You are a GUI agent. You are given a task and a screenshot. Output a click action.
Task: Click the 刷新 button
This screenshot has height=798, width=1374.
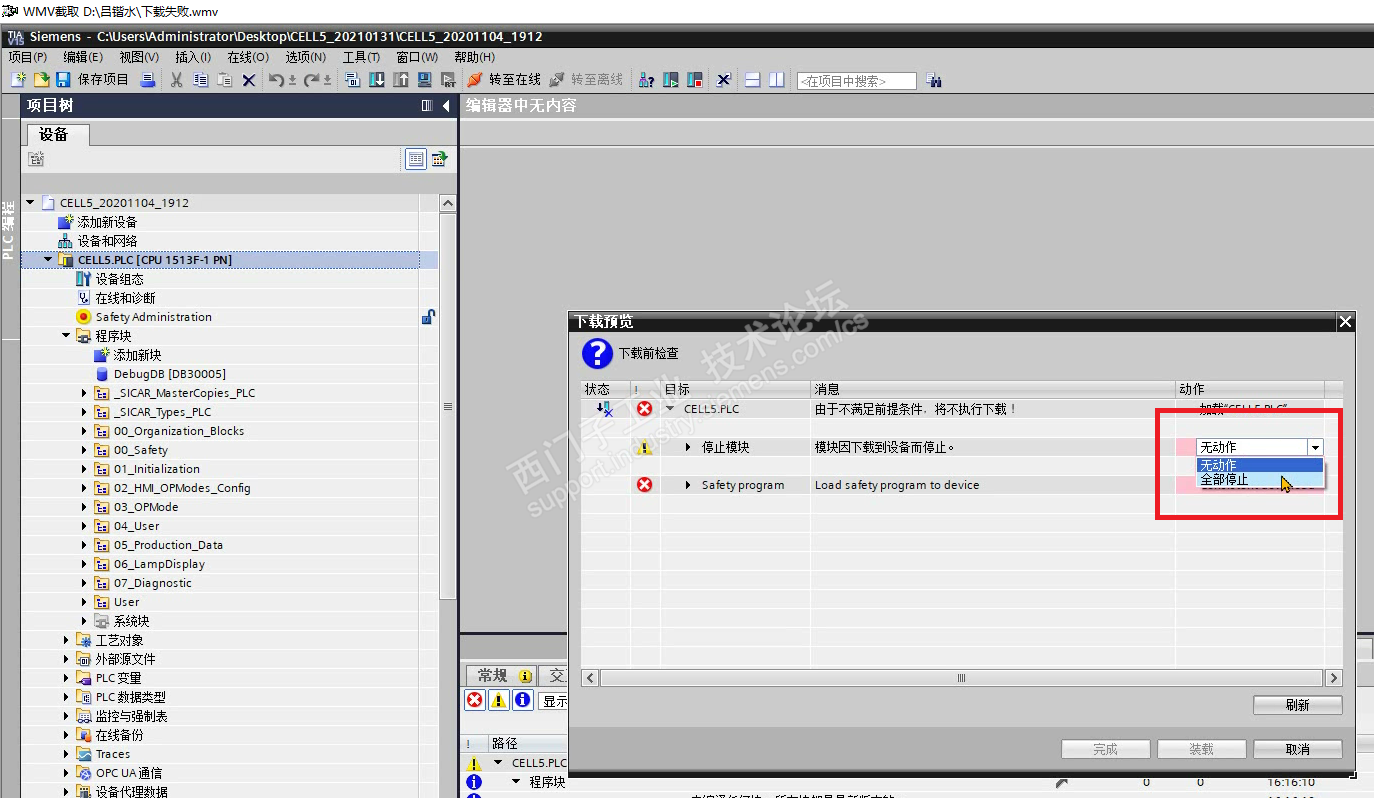click(1298, 705)
